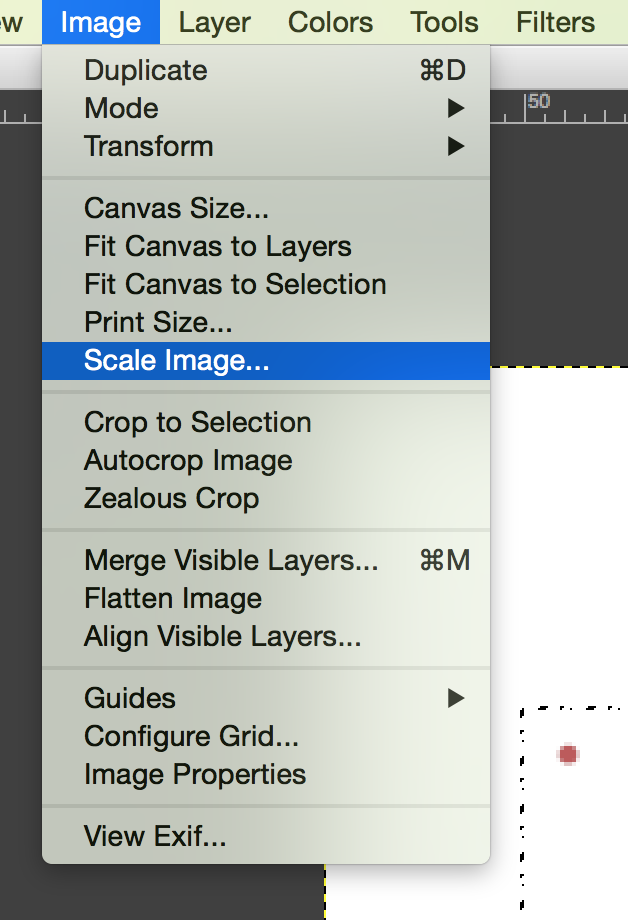Viewport: 628px width, 920px height.
Task: Run Autocrop Image
Action: [266, 461]
